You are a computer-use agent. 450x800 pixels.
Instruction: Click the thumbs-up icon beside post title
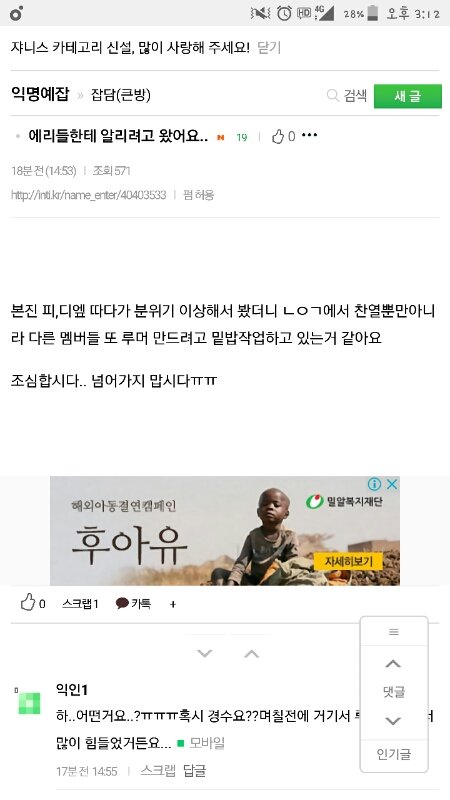(278, 136)
